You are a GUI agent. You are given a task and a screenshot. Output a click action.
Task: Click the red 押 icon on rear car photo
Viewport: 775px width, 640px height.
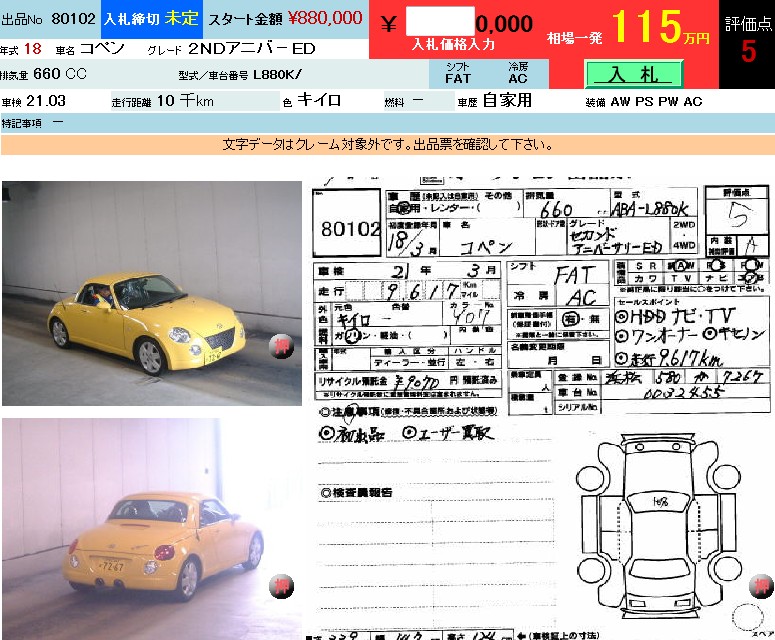pos(281,587)
